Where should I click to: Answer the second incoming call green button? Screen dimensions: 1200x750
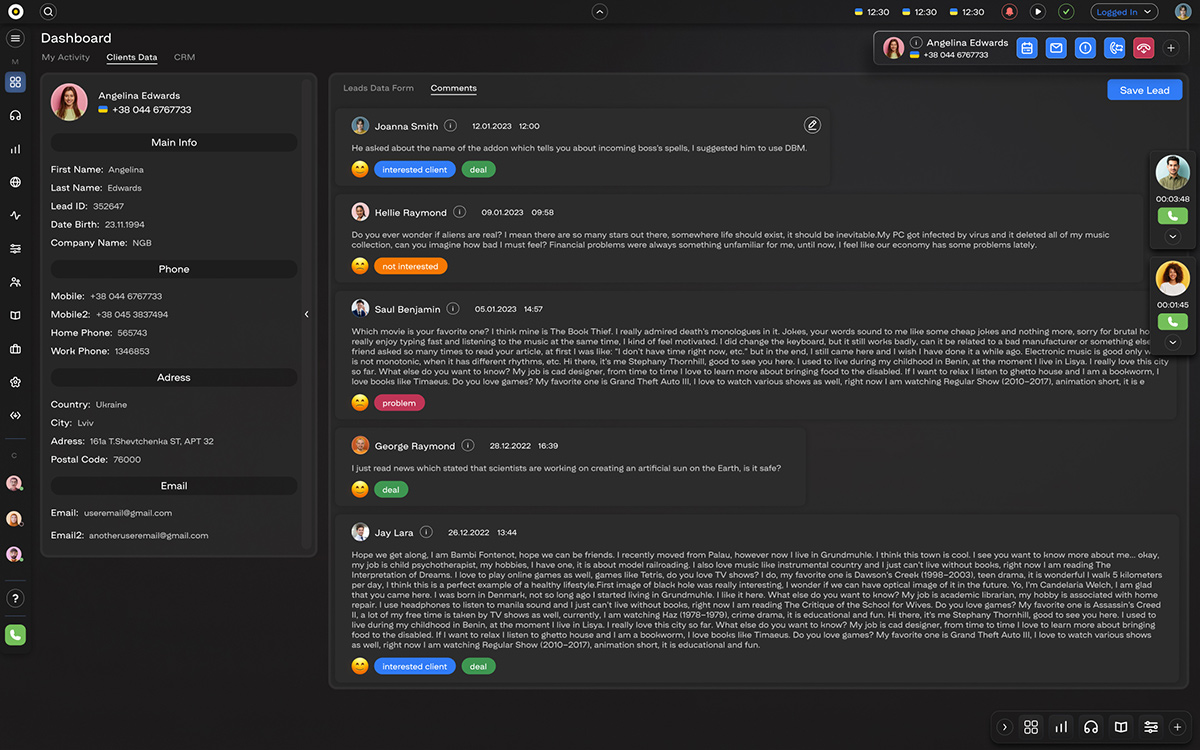coord(1172,321)
